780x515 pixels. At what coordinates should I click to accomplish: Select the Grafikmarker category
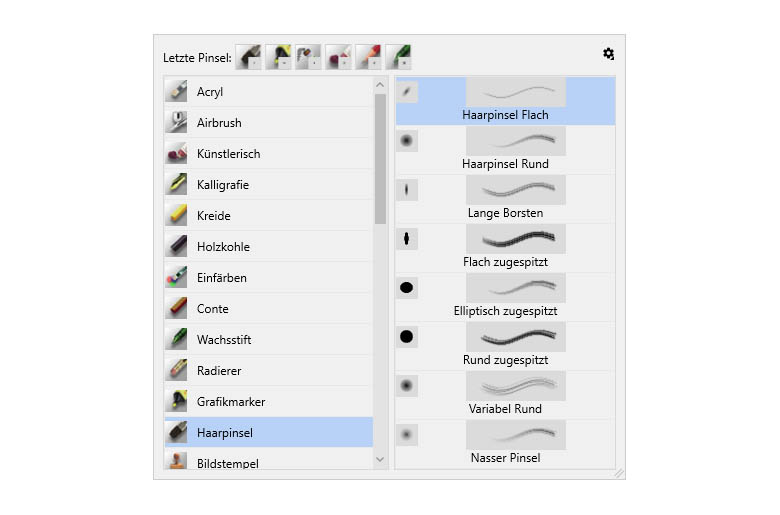pyautogui.click(x=269, y=402)
